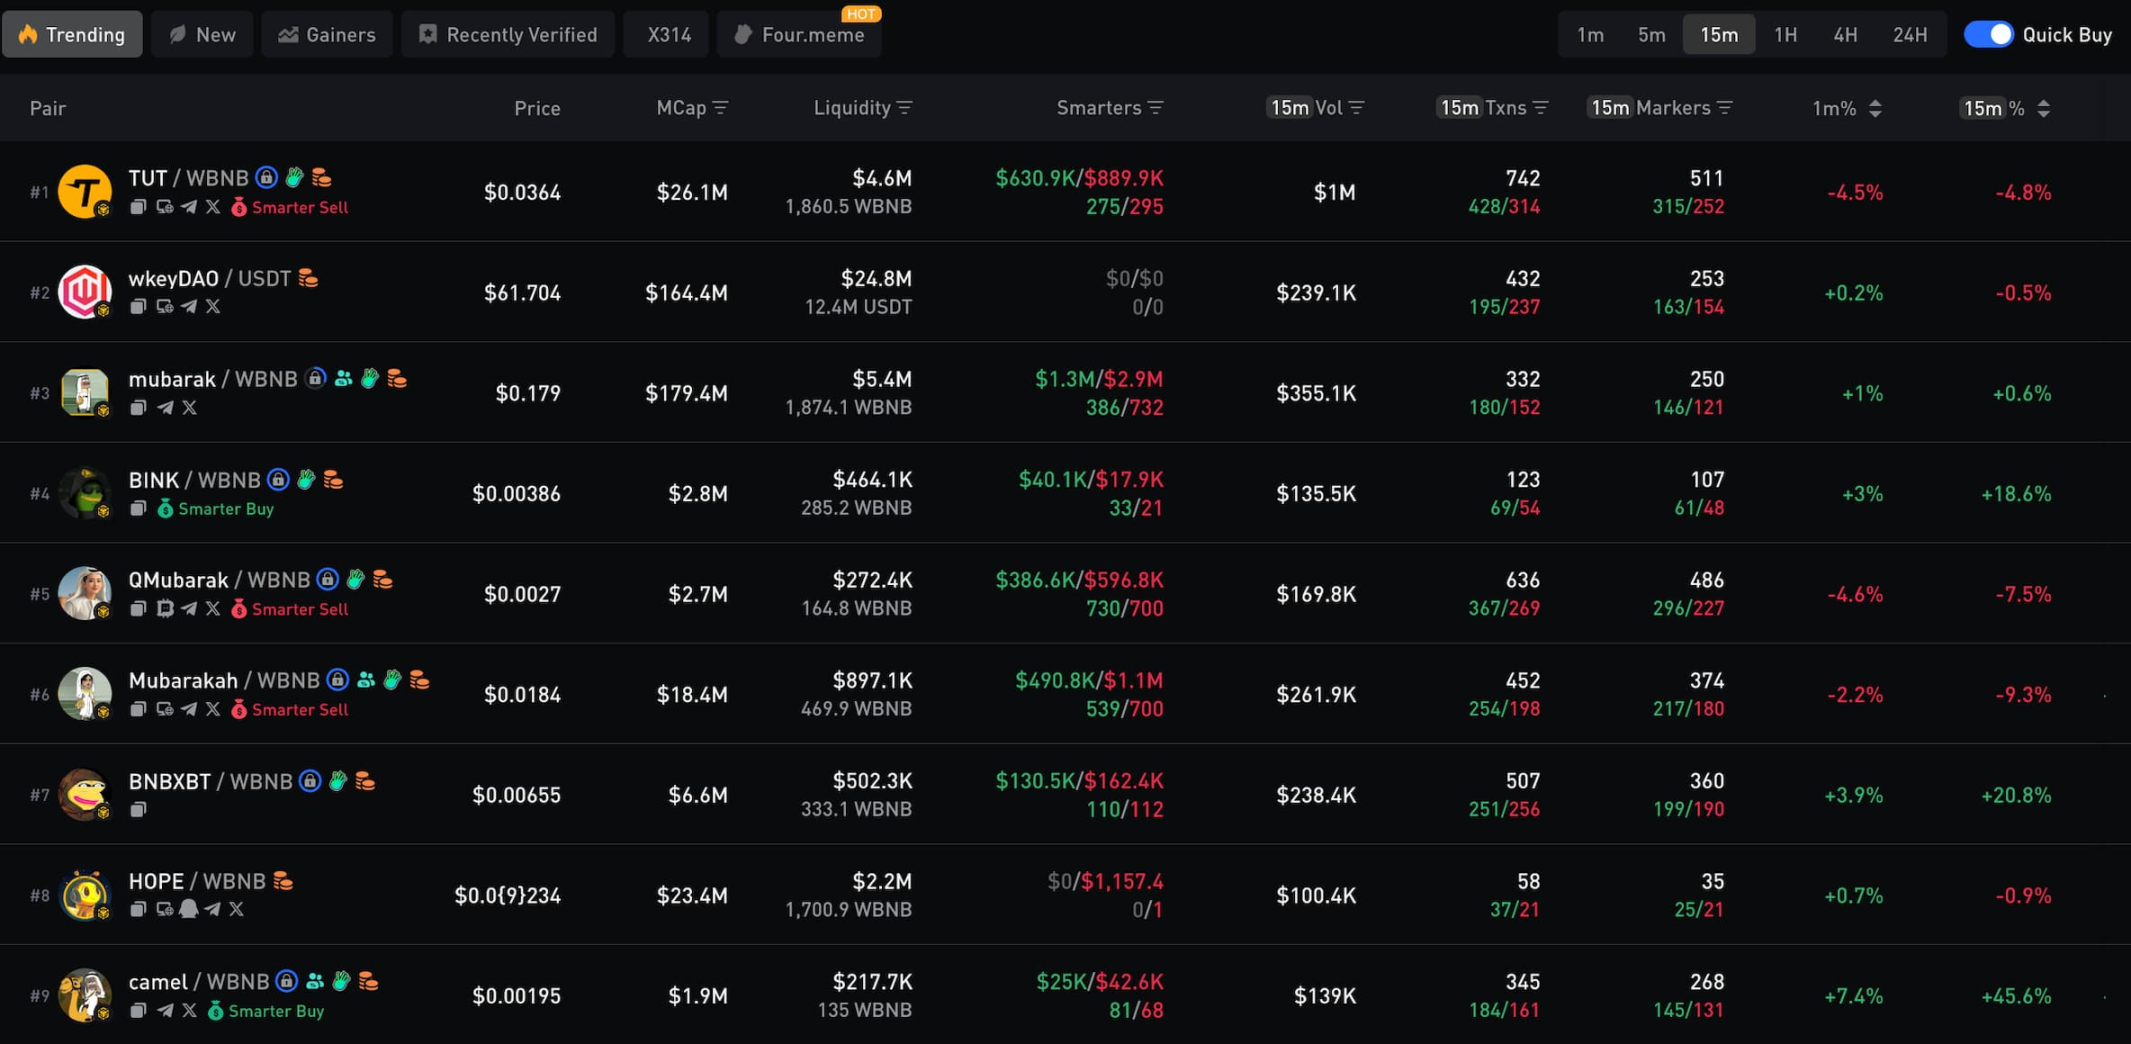Click the camel community holders icon

click(x=315, y=981)
